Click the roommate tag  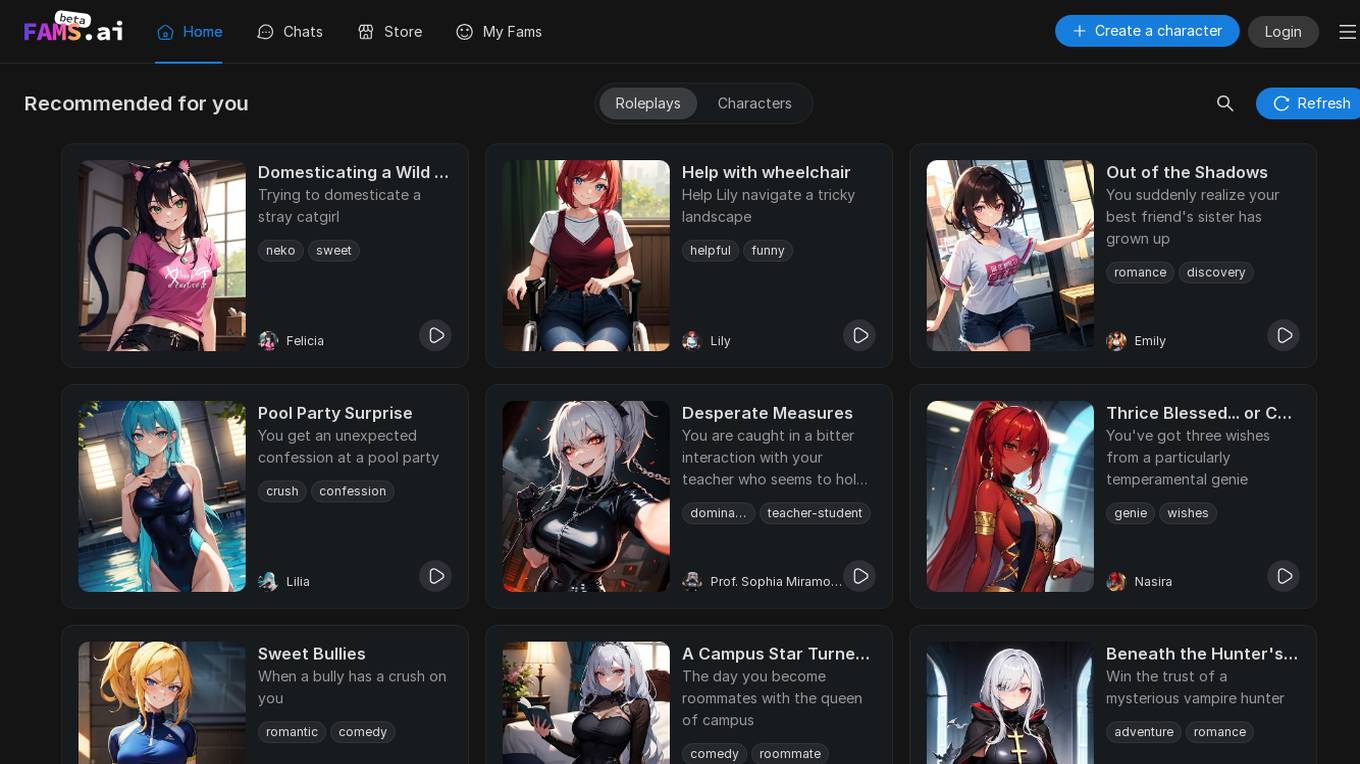790,755
